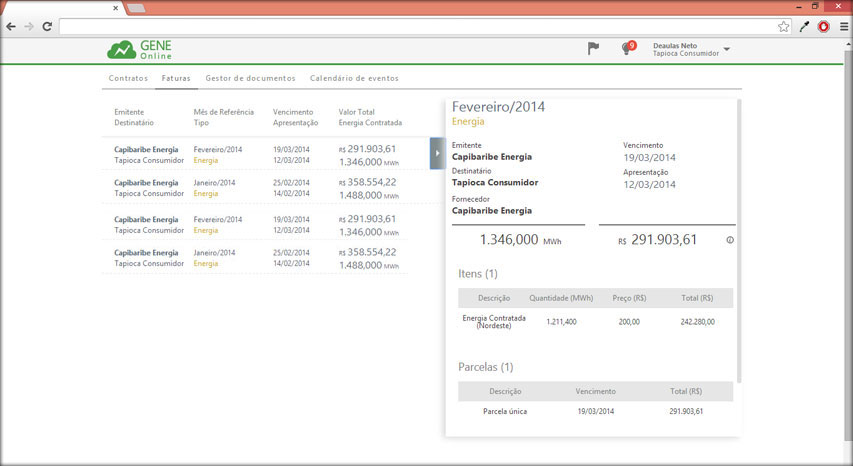
Task: Open the Calendário de eventos tab
Action: point(354,78)
